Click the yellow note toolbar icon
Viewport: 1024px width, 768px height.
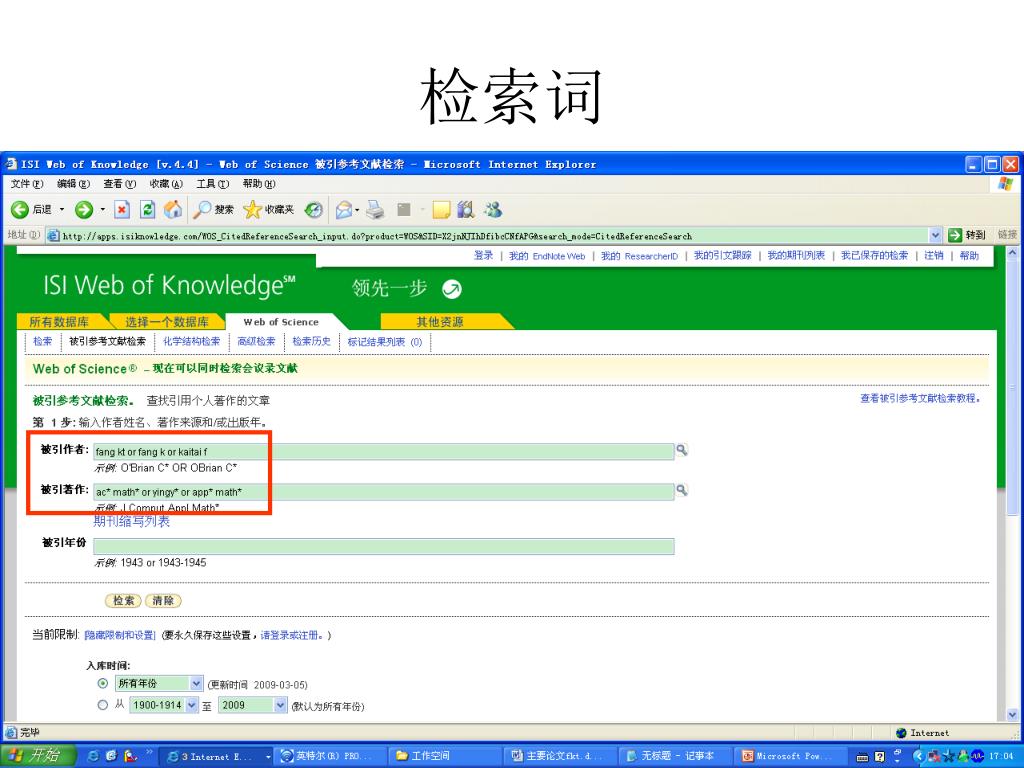click(x=441, y=209)
